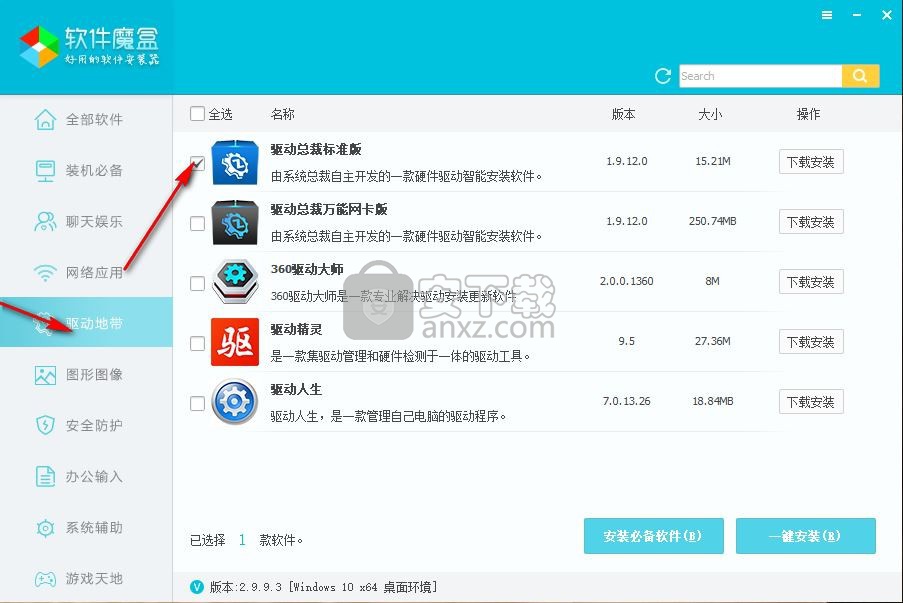Check the 360驱动大师 checkbox

[198, 283]
